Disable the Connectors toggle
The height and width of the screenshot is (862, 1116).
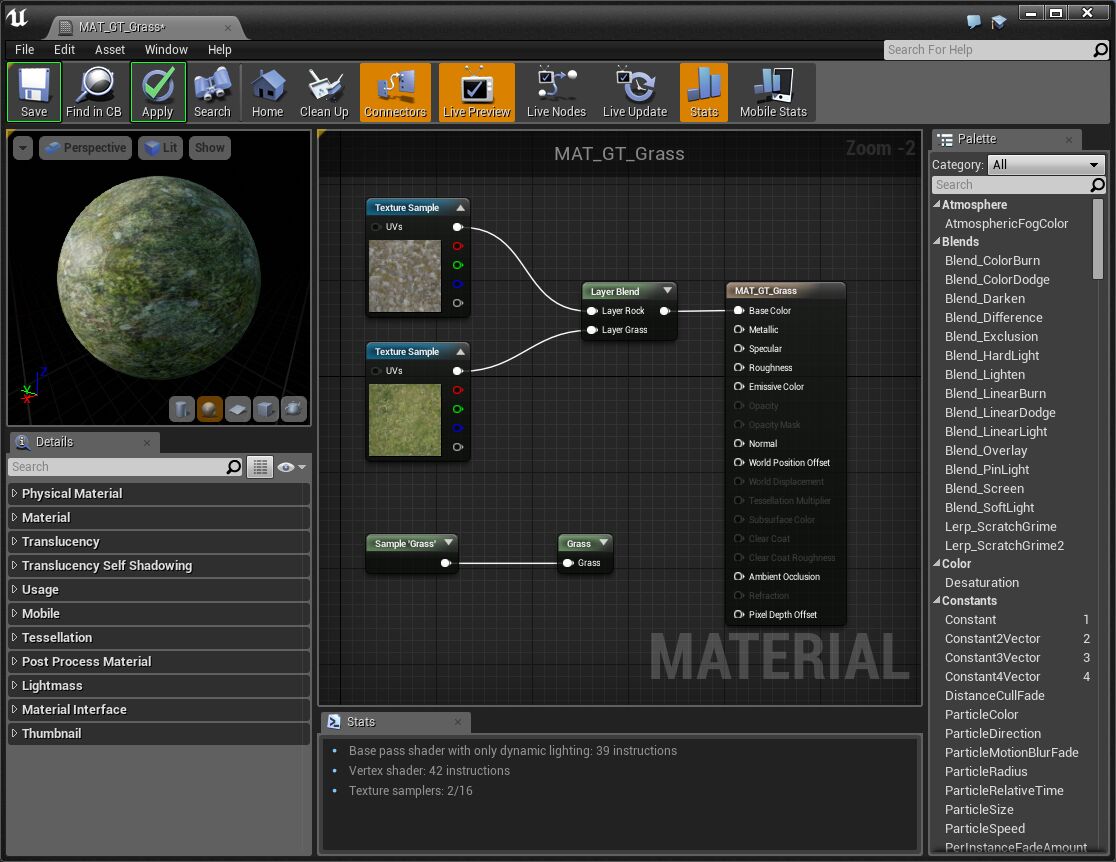[395, 92]
